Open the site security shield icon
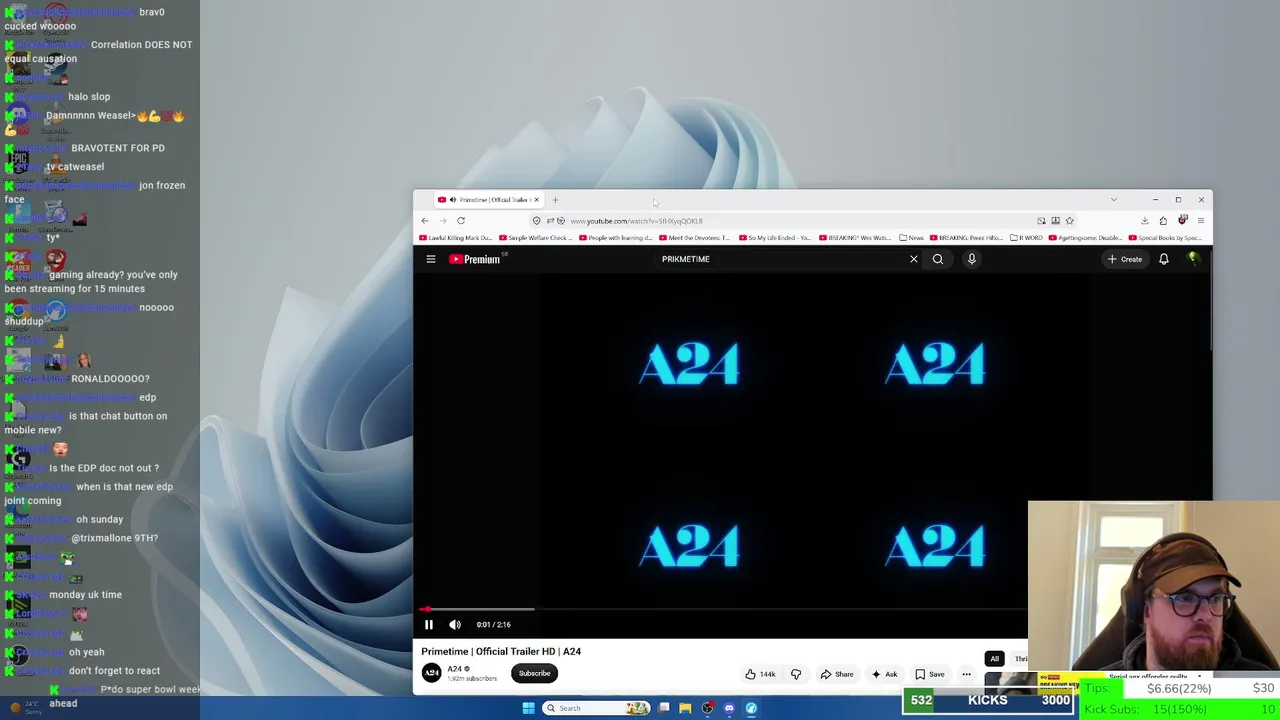 pyautogui.click(x=537, y=221)
